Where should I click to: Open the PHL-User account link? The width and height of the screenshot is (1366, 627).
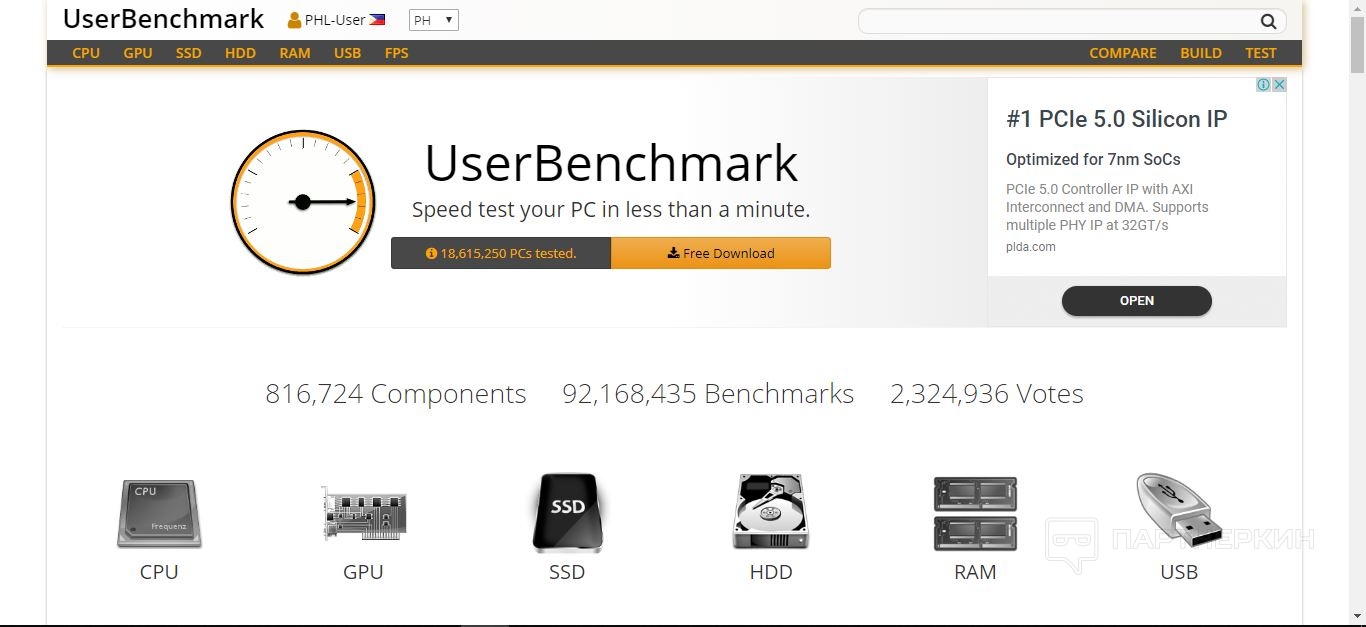(336, 20)
